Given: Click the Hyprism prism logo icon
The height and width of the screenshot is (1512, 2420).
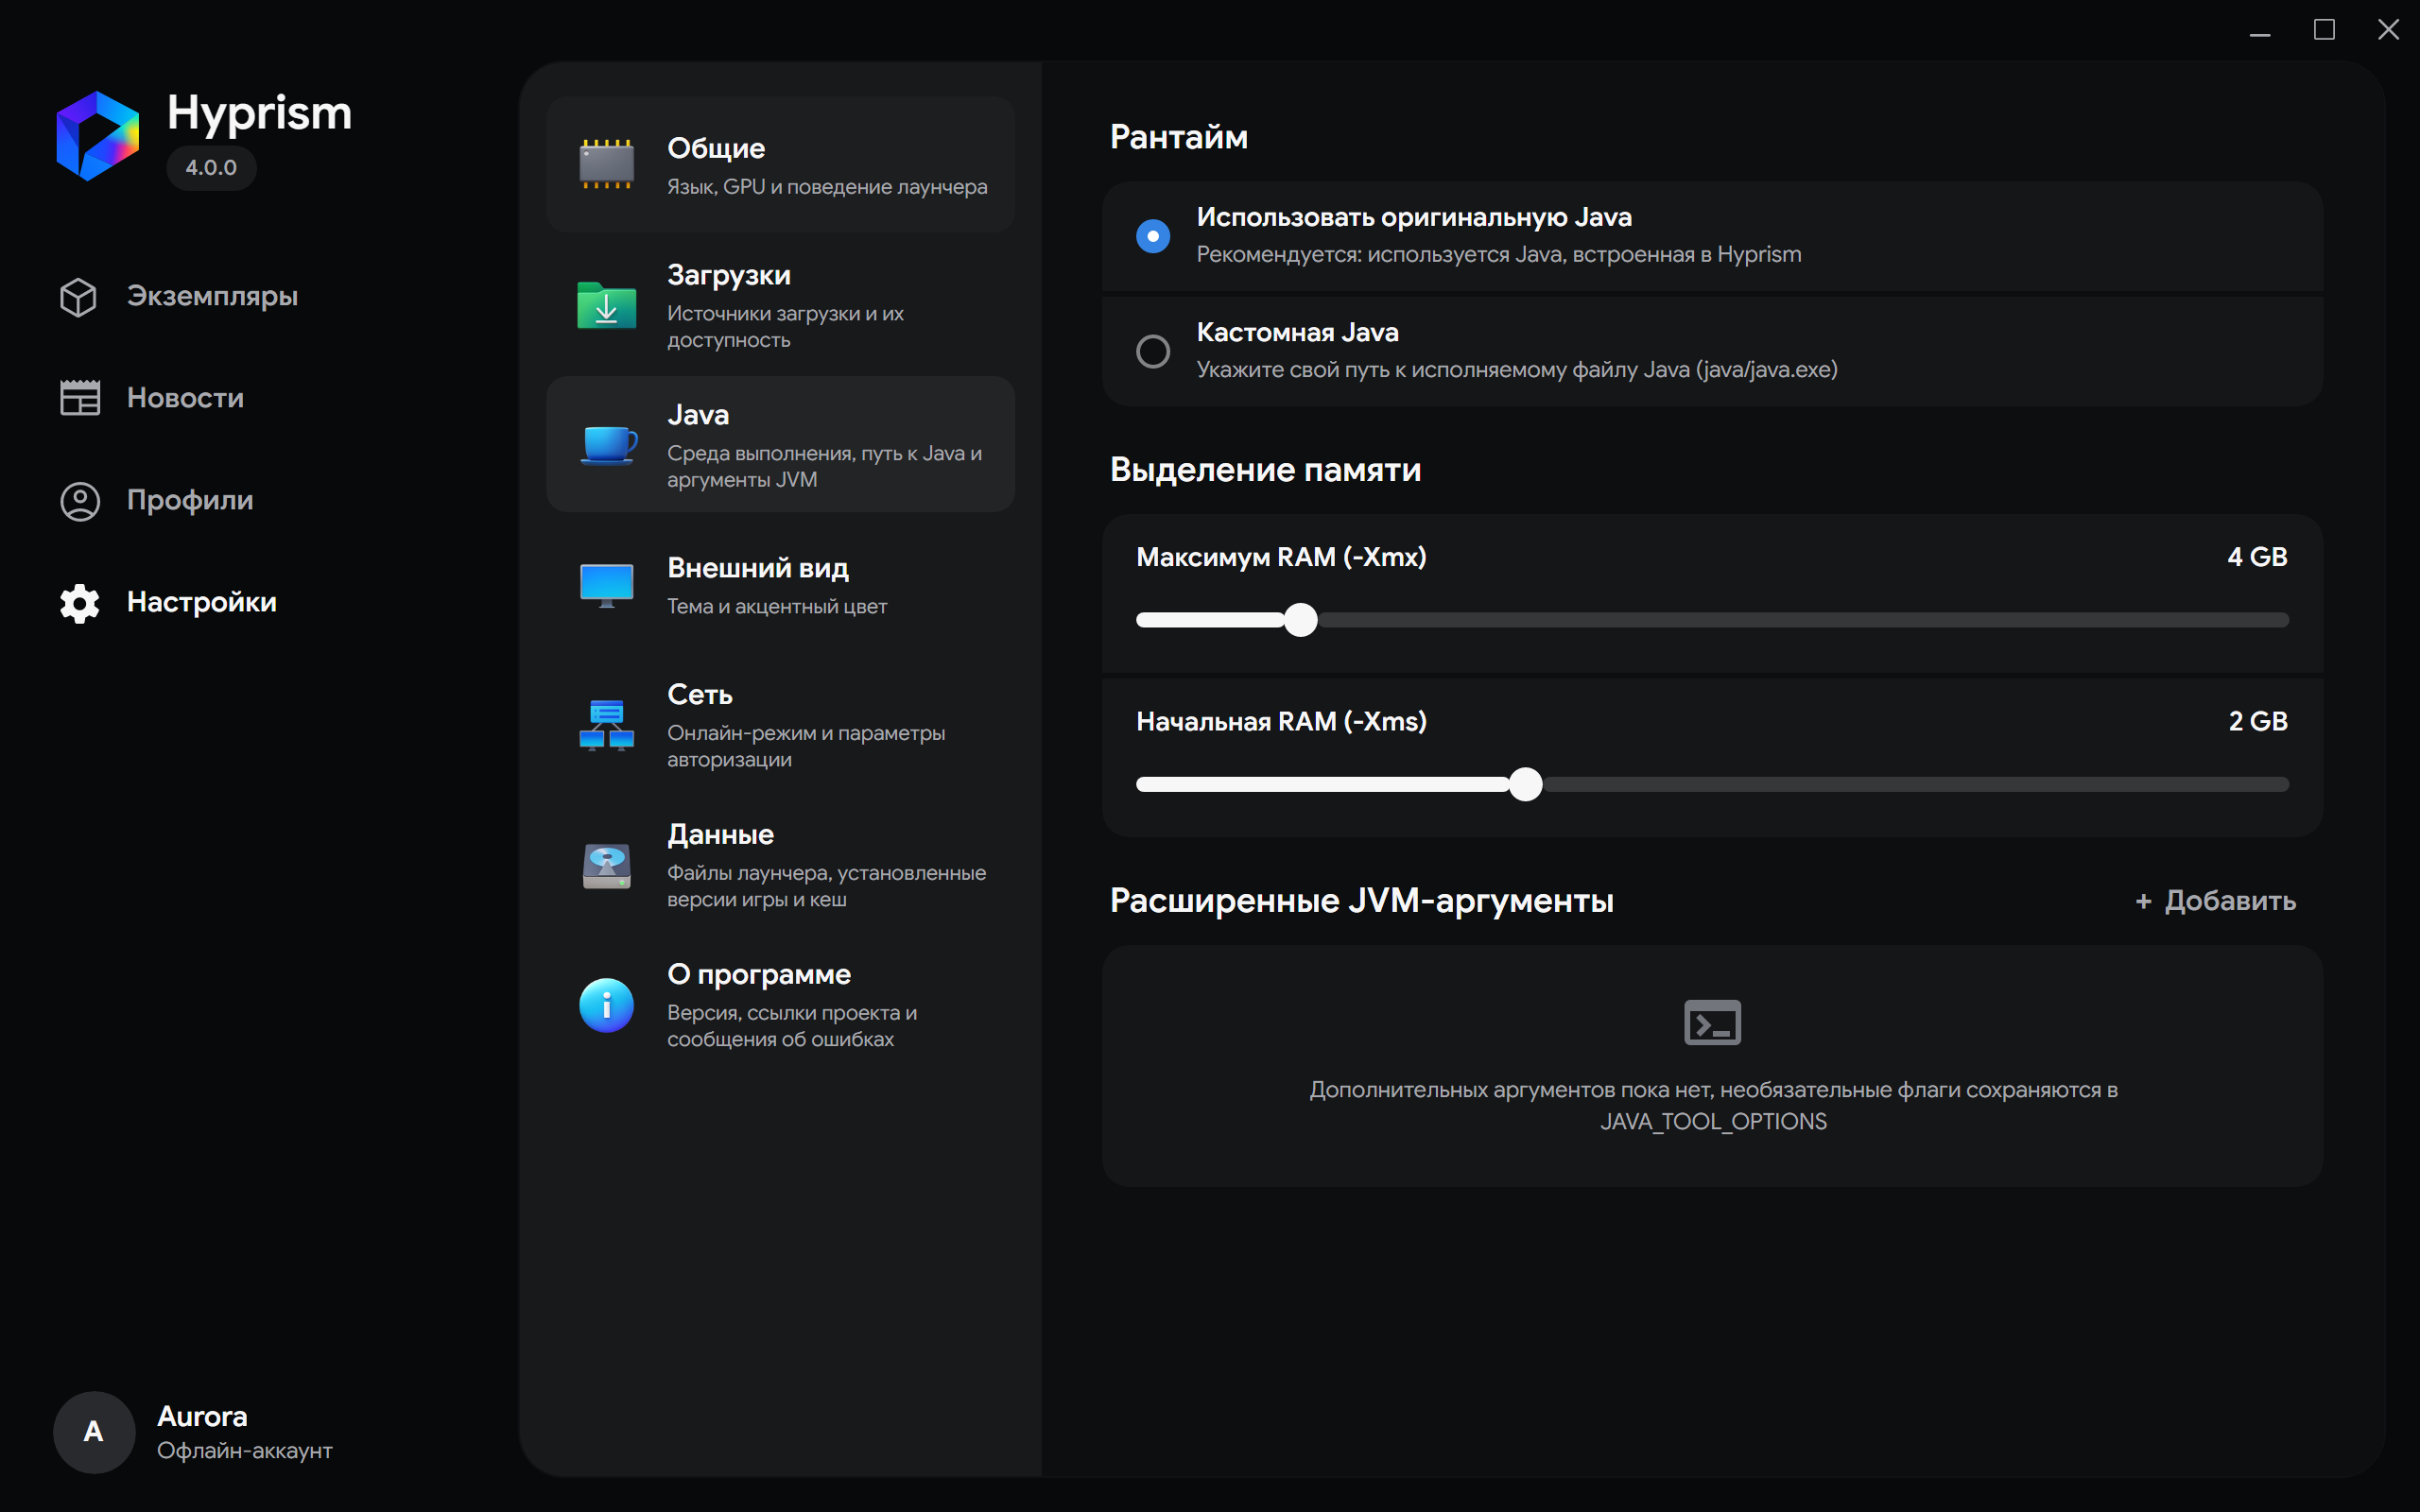Looking at the screenshot, I should (97, 136).
